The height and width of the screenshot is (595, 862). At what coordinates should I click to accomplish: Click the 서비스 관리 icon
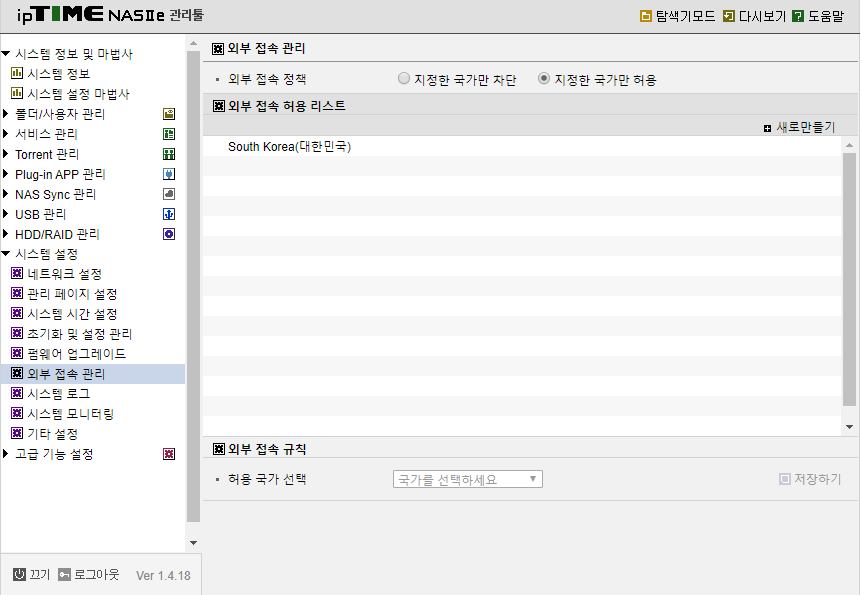pos(169,134)
